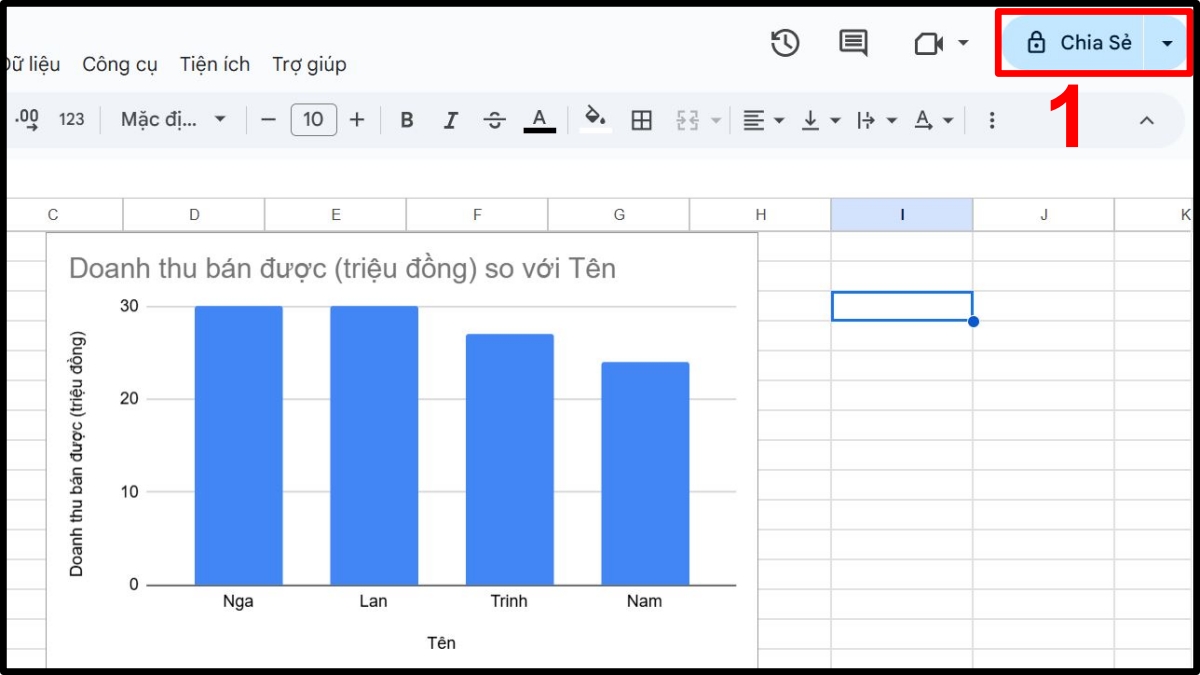
Task: Open the Trợ giúp menu
Action: [309, 64]
